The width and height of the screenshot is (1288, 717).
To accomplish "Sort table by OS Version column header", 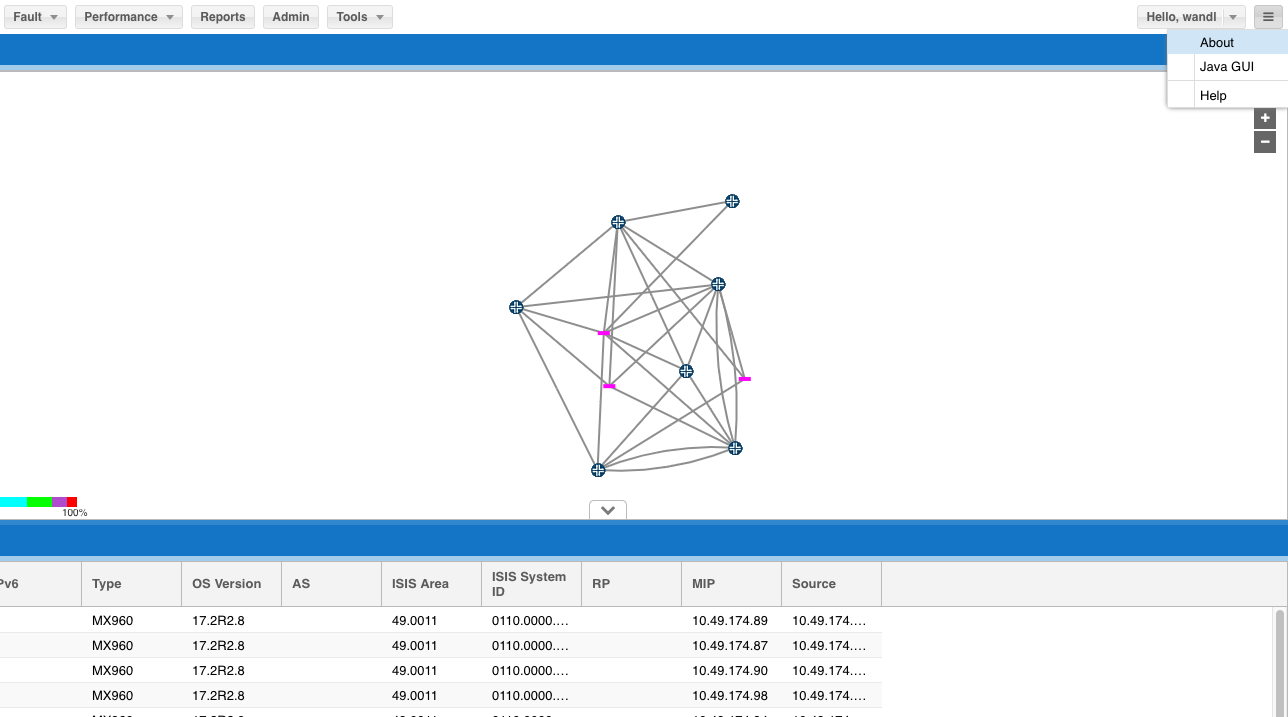I will pos(227,584).
